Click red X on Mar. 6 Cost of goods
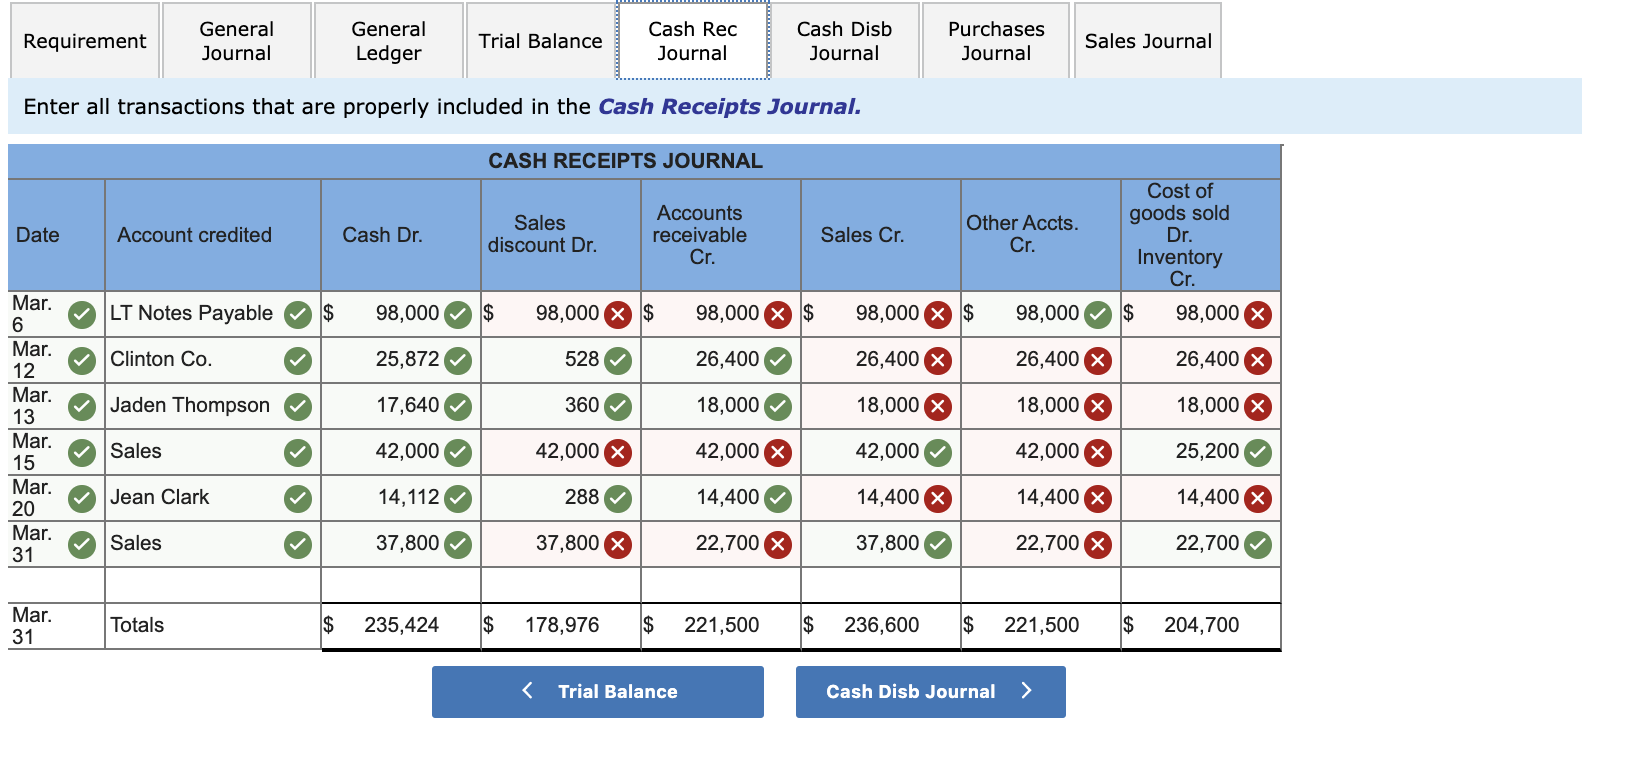This screenshot has width=1628, height=762. [1258, 315]
